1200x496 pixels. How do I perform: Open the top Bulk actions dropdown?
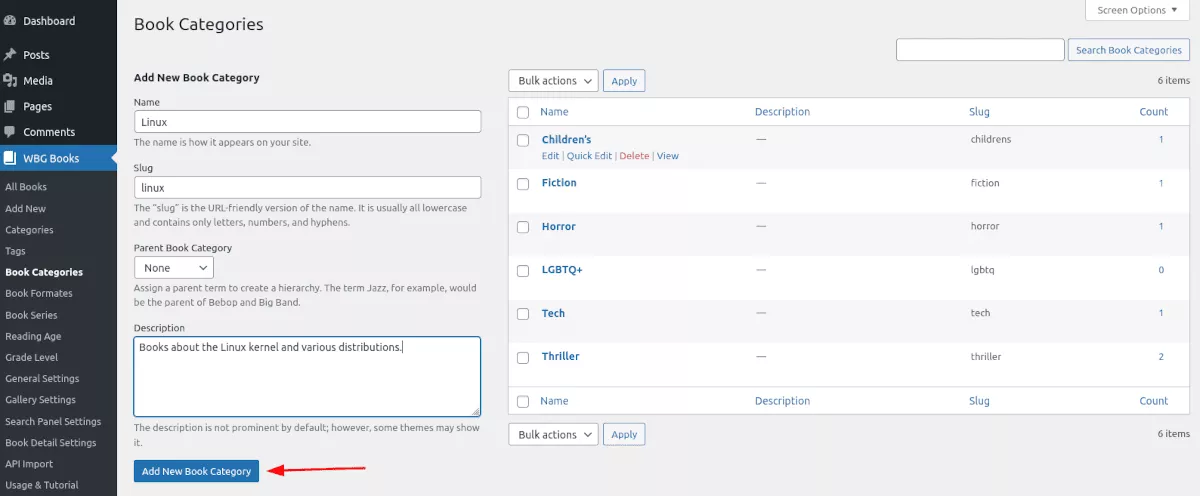click(x=553, y=81)
